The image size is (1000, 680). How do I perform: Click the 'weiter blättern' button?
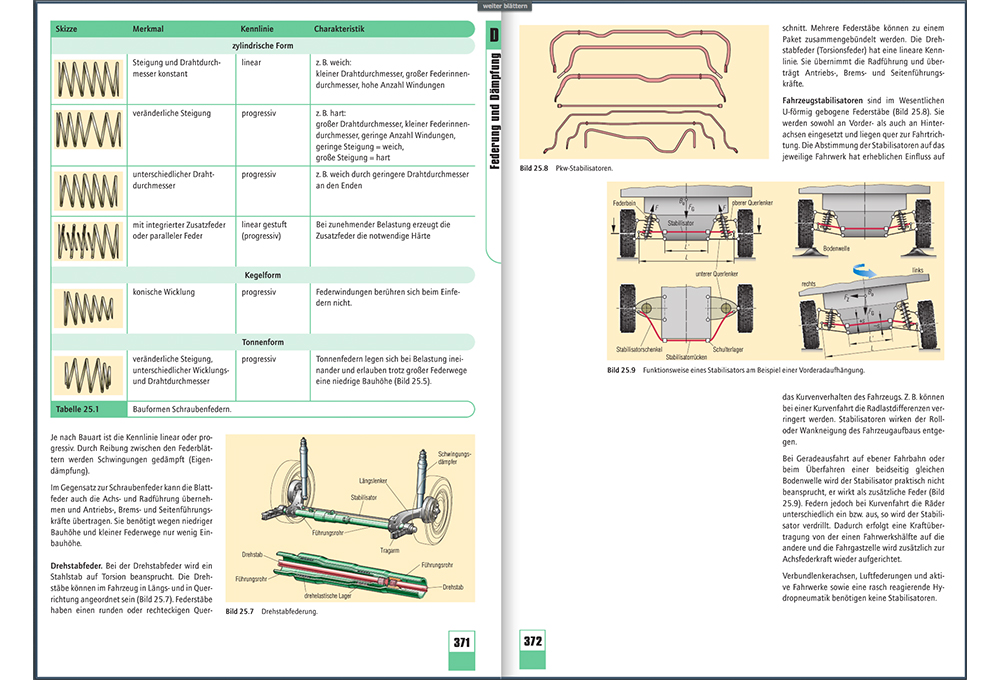[507, 5]
